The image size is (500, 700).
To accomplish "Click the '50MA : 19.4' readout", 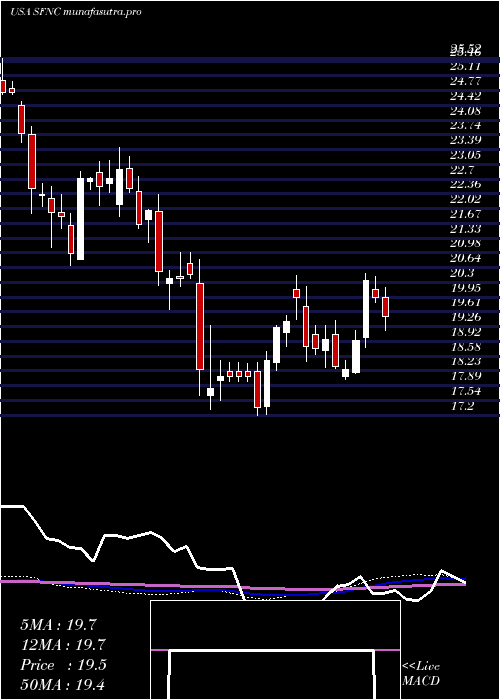I will click(62, 685).
